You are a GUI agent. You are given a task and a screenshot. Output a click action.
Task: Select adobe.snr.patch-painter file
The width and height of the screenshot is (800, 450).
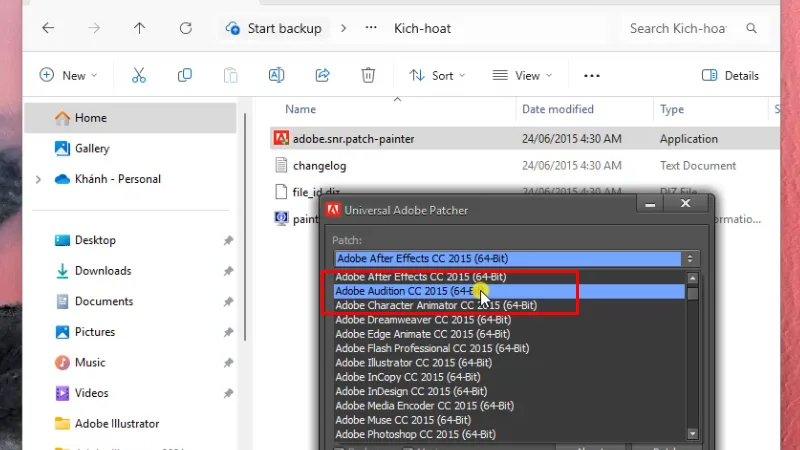pyautogui.click(x=524, y=139)
